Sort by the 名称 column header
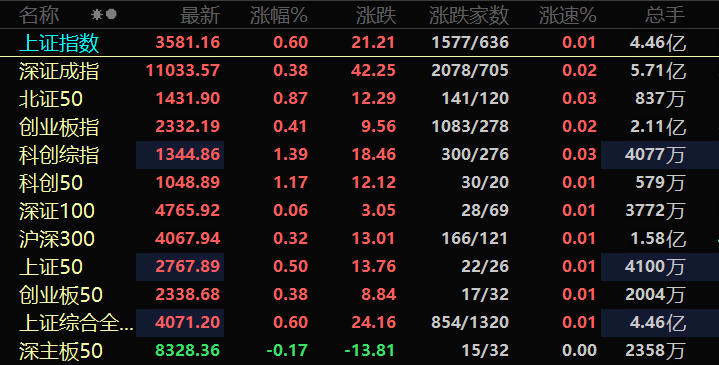 point(39,15)
